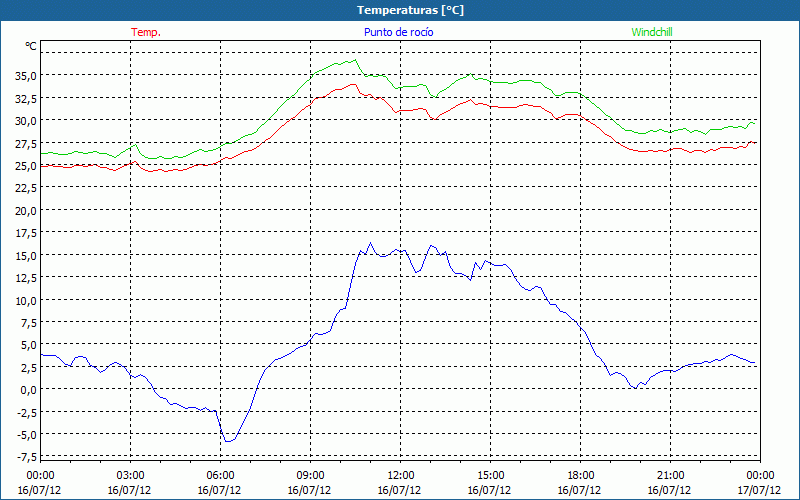Click the 12,5 y-axis value
800x500 pixels.
click(x=27, y=278)
